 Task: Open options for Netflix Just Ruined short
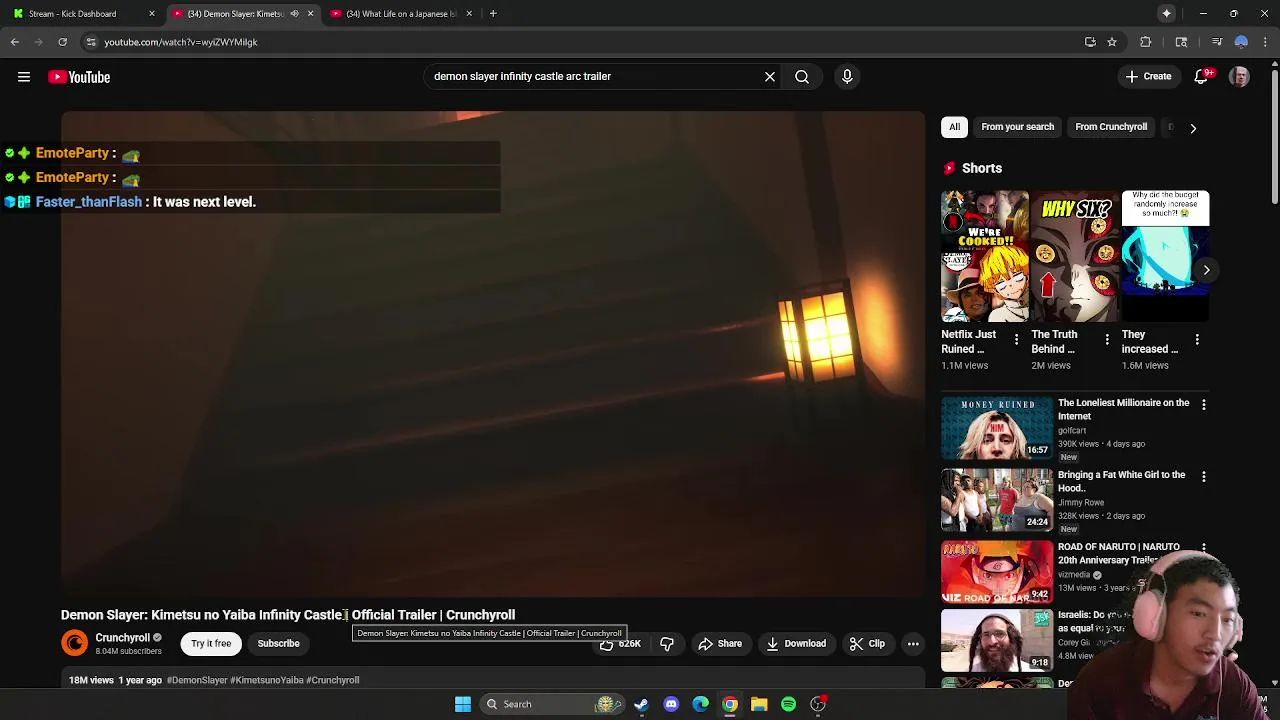[1016, 340]
